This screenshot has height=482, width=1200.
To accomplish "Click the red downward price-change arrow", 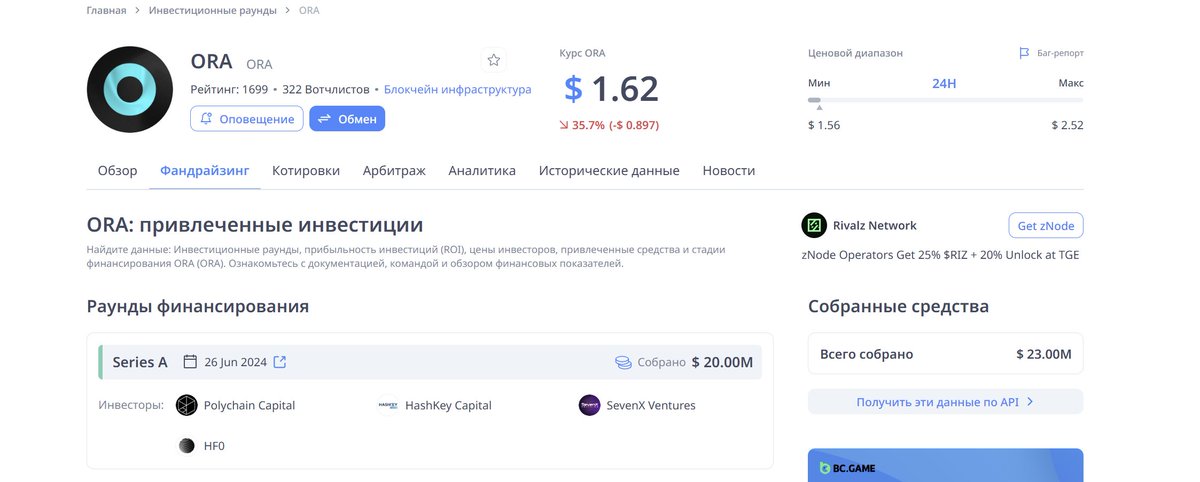I will coord(564,125).
